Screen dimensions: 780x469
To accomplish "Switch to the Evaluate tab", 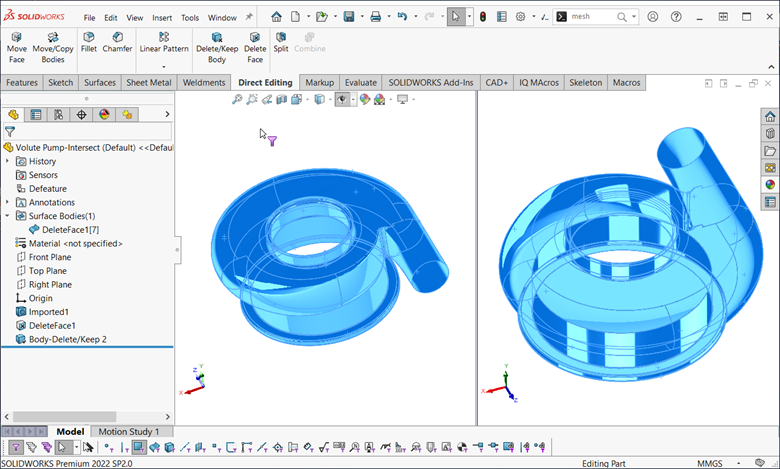I will (x=361, y=83).
